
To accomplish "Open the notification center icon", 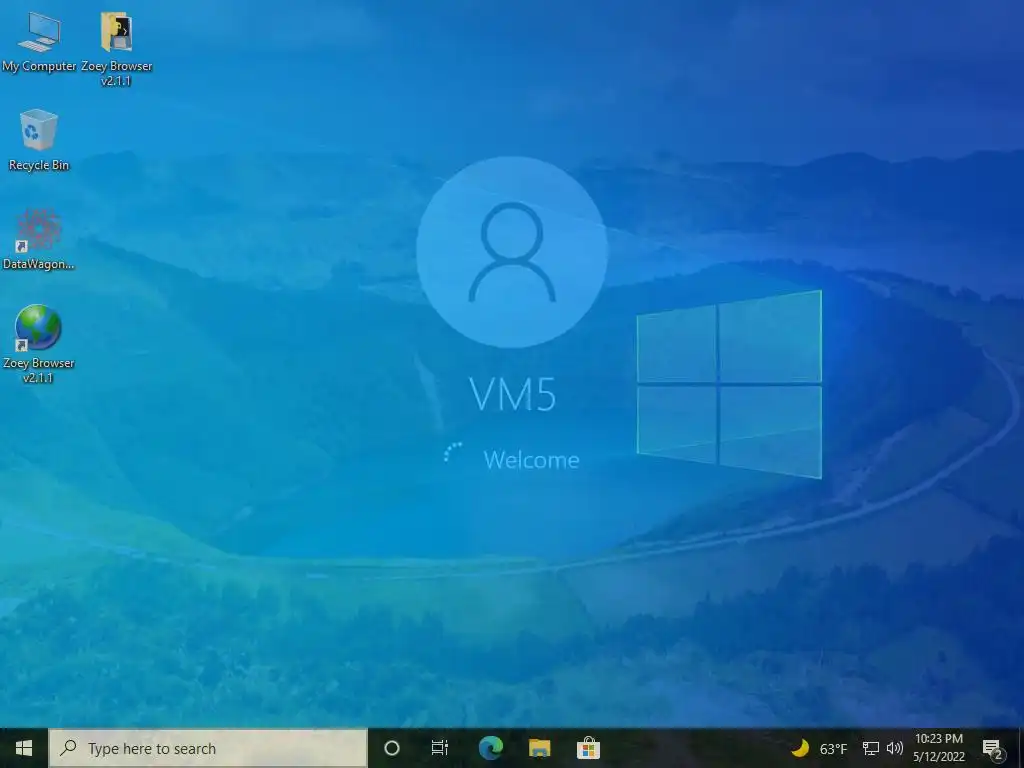I will tap(993, 748).
